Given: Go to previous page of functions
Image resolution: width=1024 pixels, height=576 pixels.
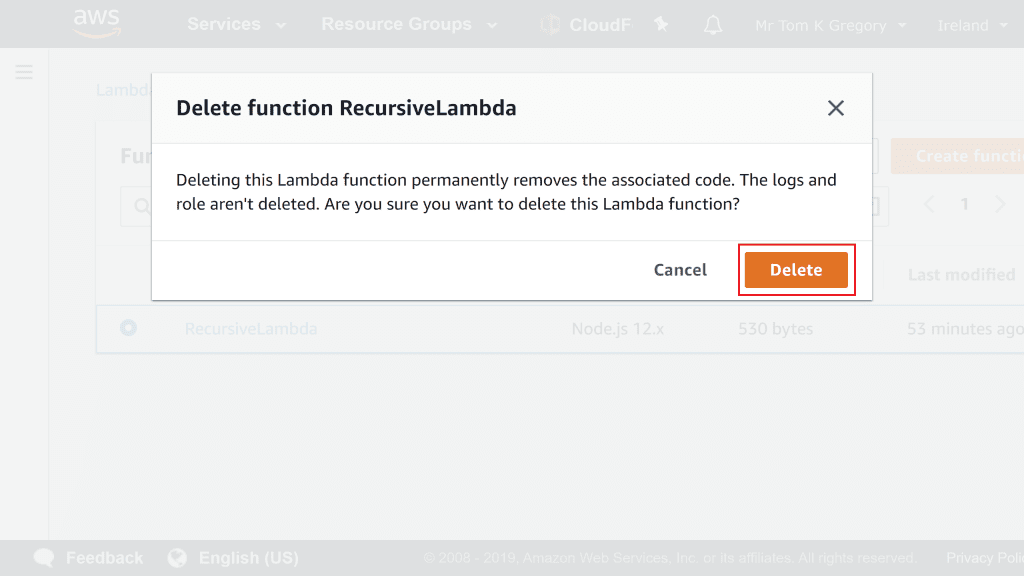Looking at the screenshot, I should (x=929, y=204).
